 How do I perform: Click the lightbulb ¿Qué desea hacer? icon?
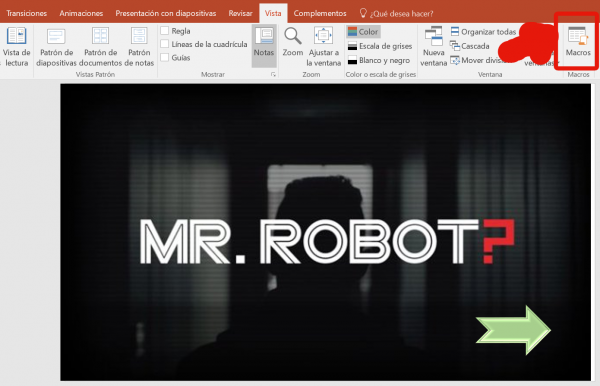click(x=363, y=13)
